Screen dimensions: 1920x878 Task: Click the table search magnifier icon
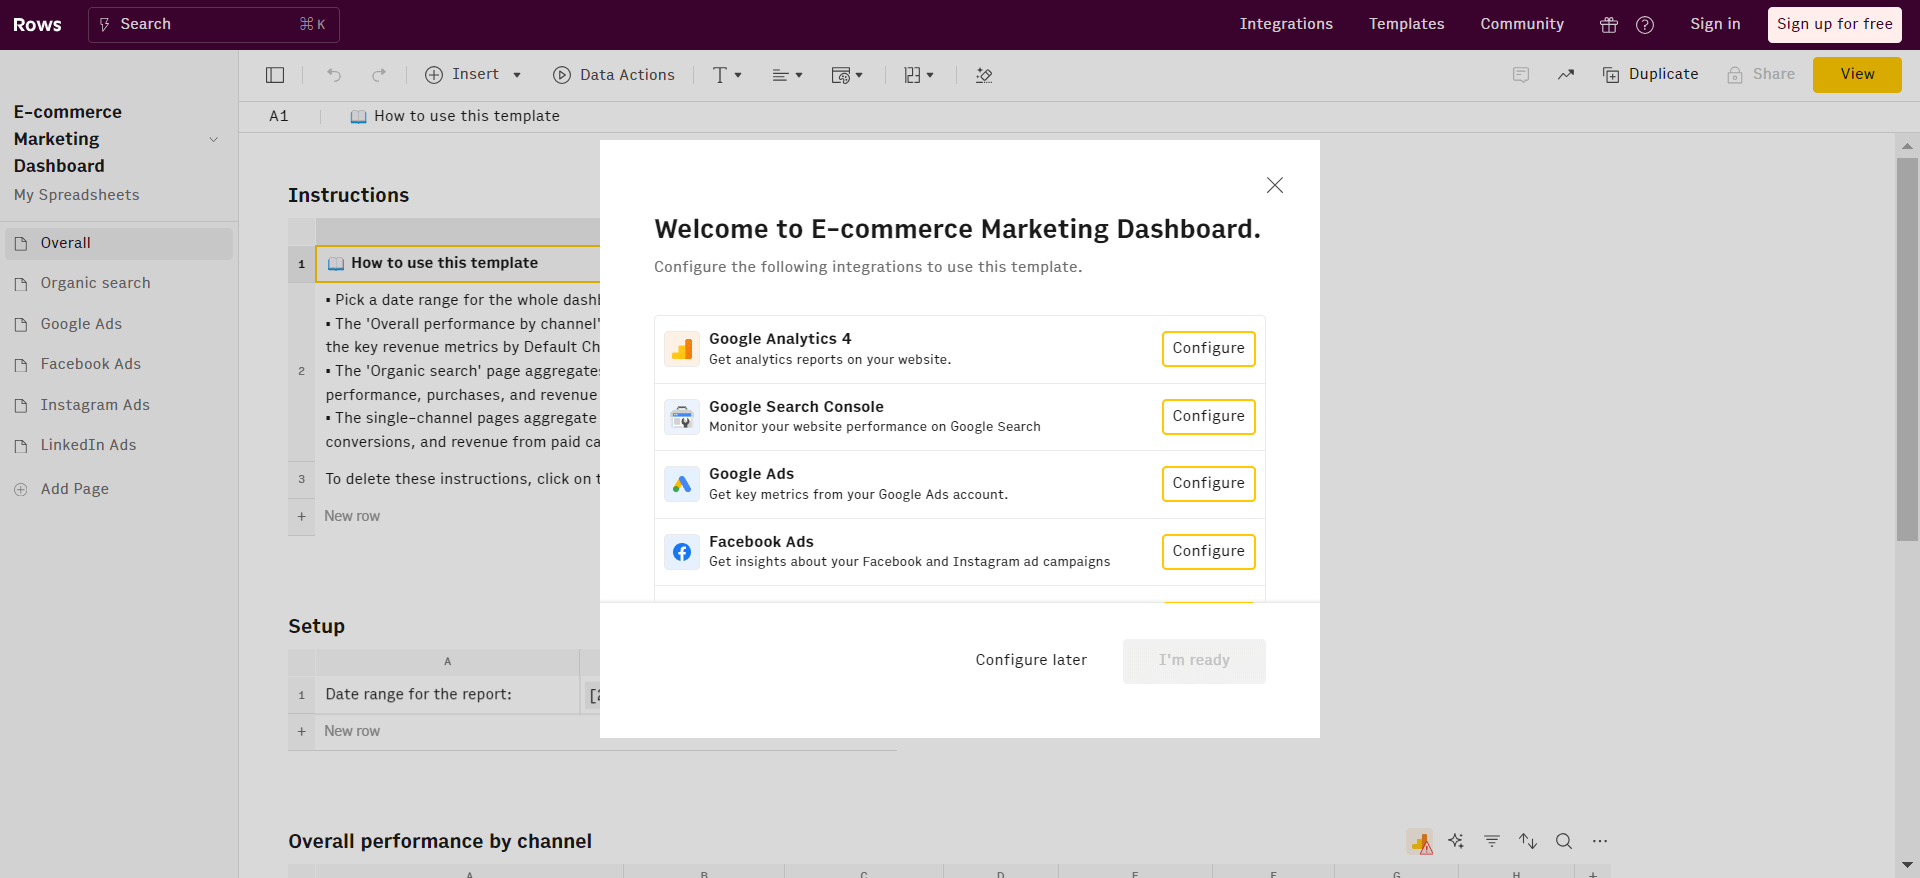point(1564,842)
